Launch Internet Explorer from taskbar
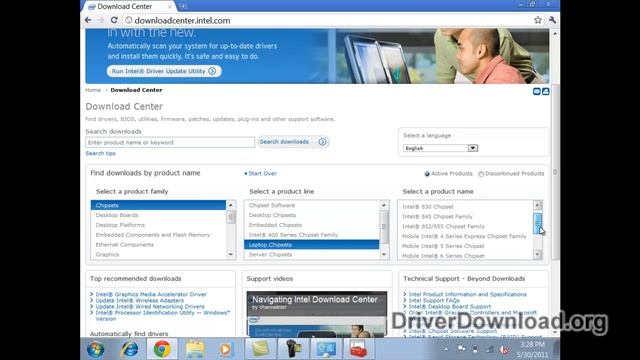640x360 pixels. click(x=130, y=349)
